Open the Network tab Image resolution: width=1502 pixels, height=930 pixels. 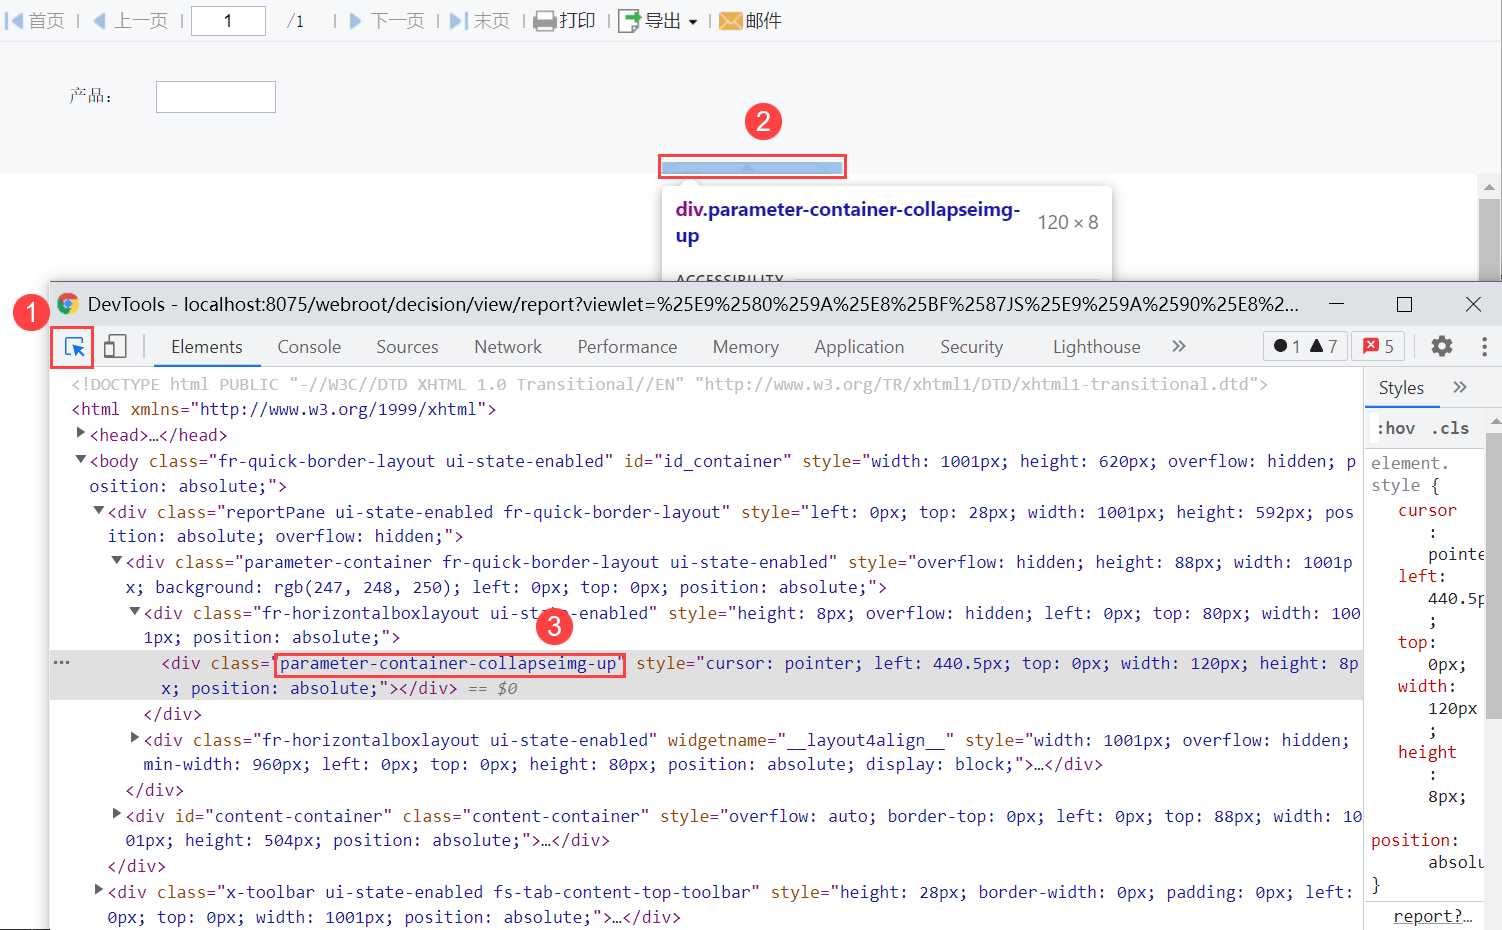point(508,347)
